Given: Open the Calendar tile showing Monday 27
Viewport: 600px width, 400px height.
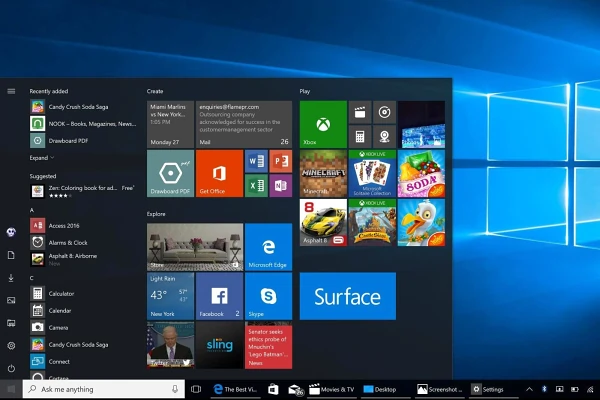Looking at the screenshot, I should click(170, 124).
